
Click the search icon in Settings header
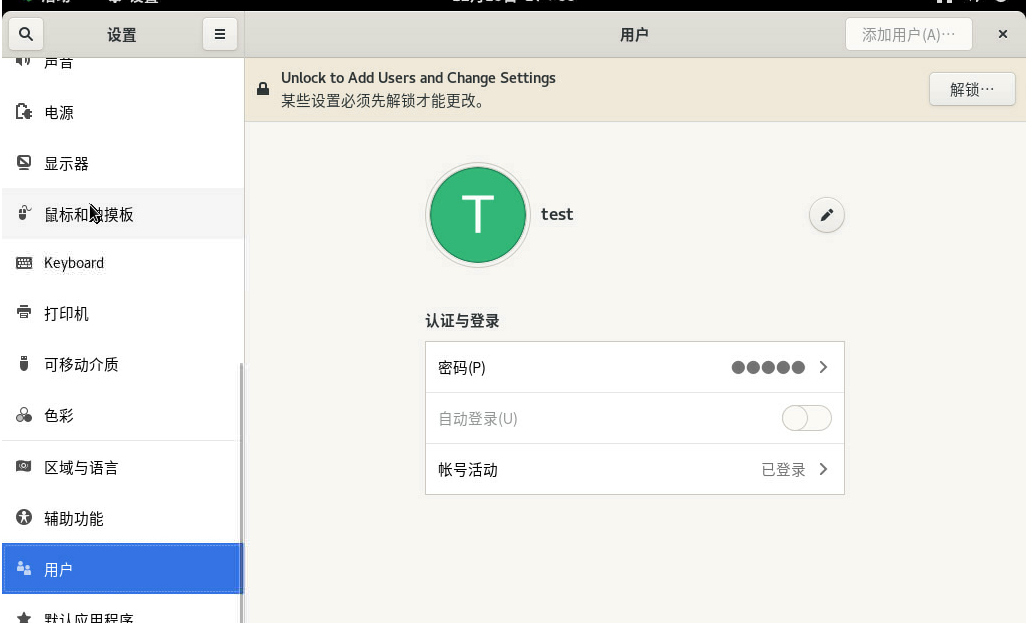coord(26,34)
